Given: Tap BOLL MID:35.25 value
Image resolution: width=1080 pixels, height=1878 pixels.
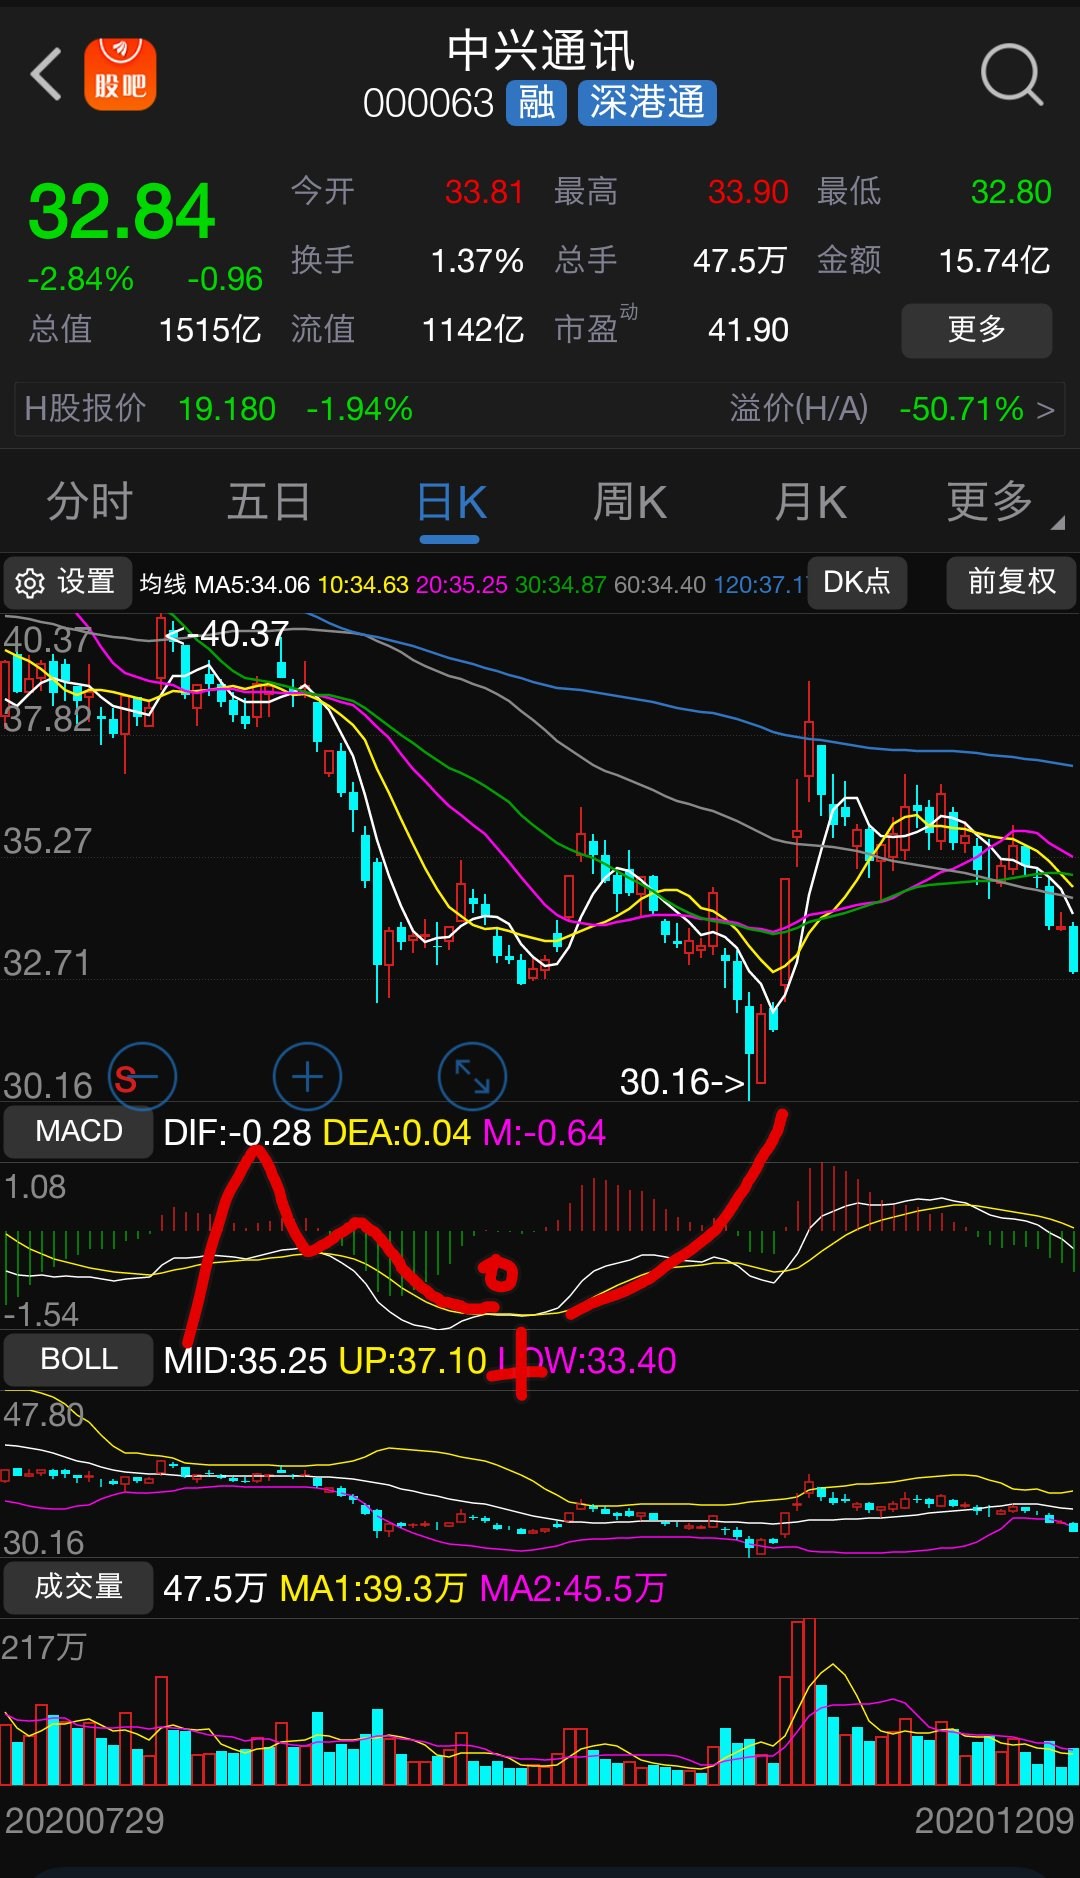Looking at the screenshot, I should [245, 1361].
